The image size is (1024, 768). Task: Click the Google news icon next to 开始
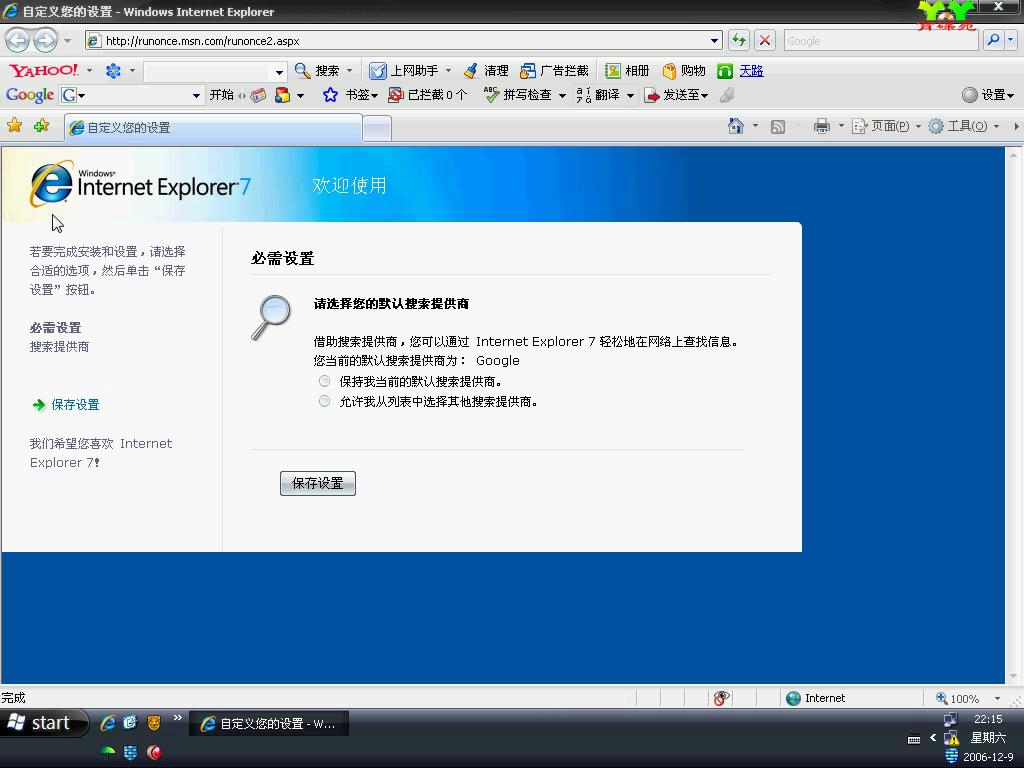tap(259, 95)
